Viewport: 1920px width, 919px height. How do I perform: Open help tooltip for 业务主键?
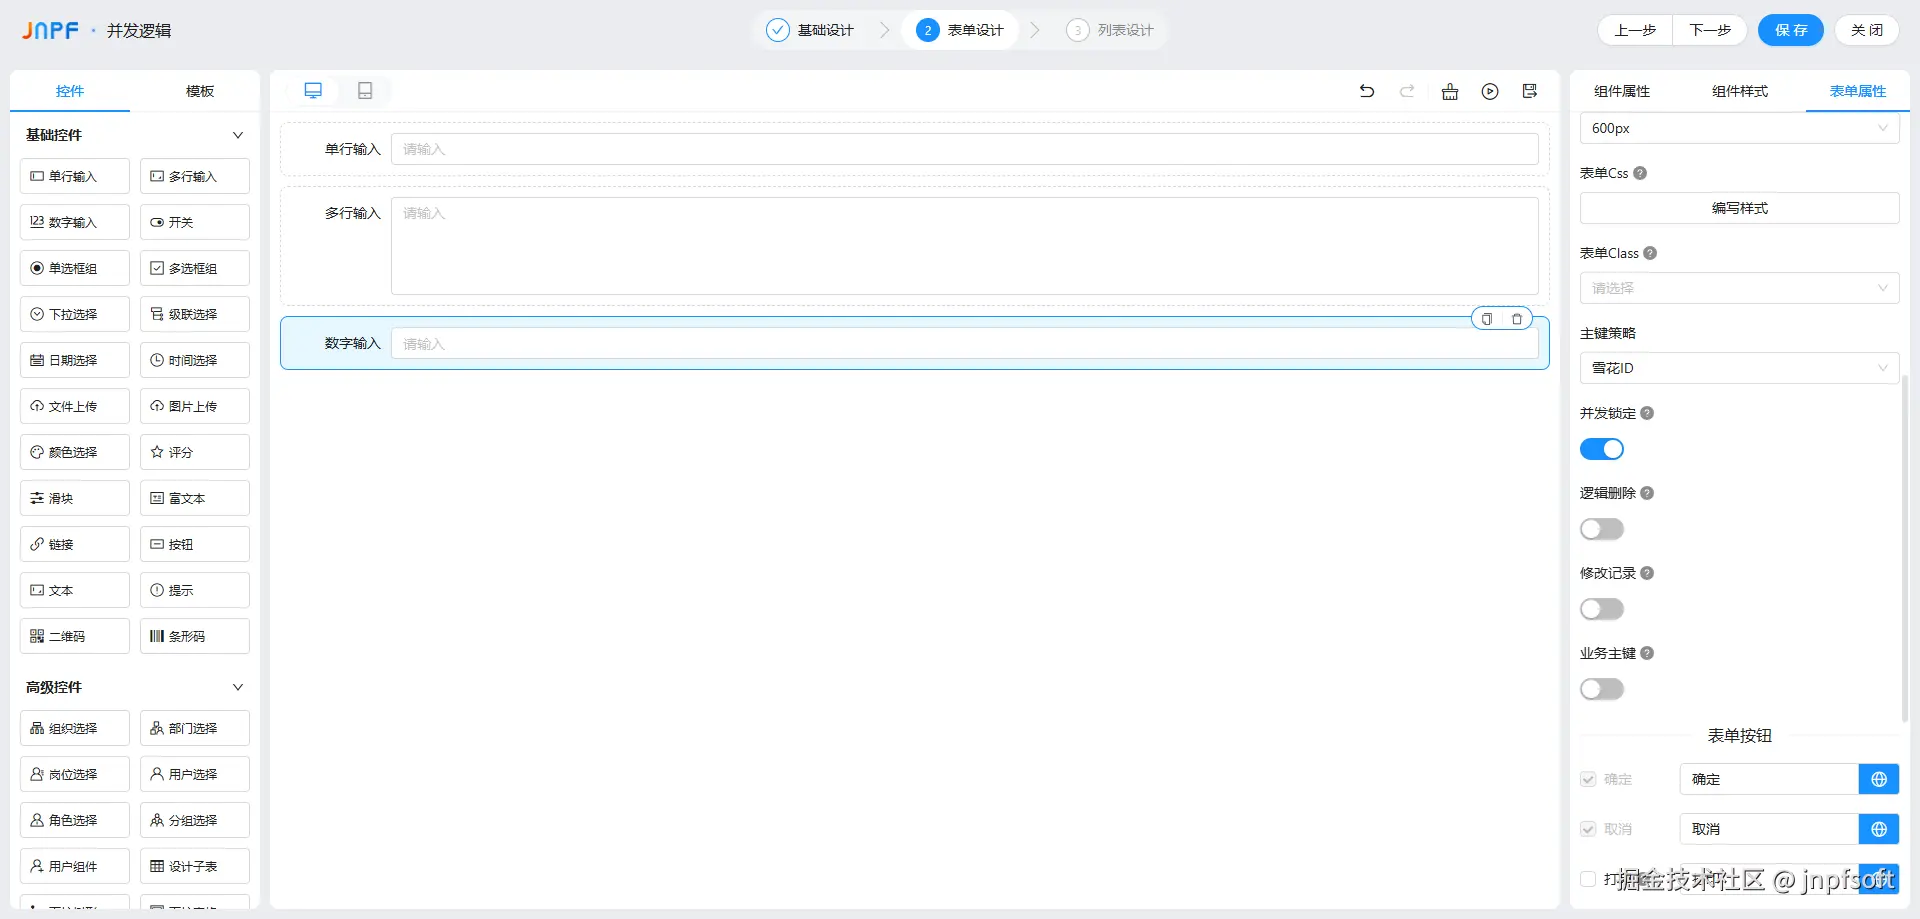pos(1647,653)
